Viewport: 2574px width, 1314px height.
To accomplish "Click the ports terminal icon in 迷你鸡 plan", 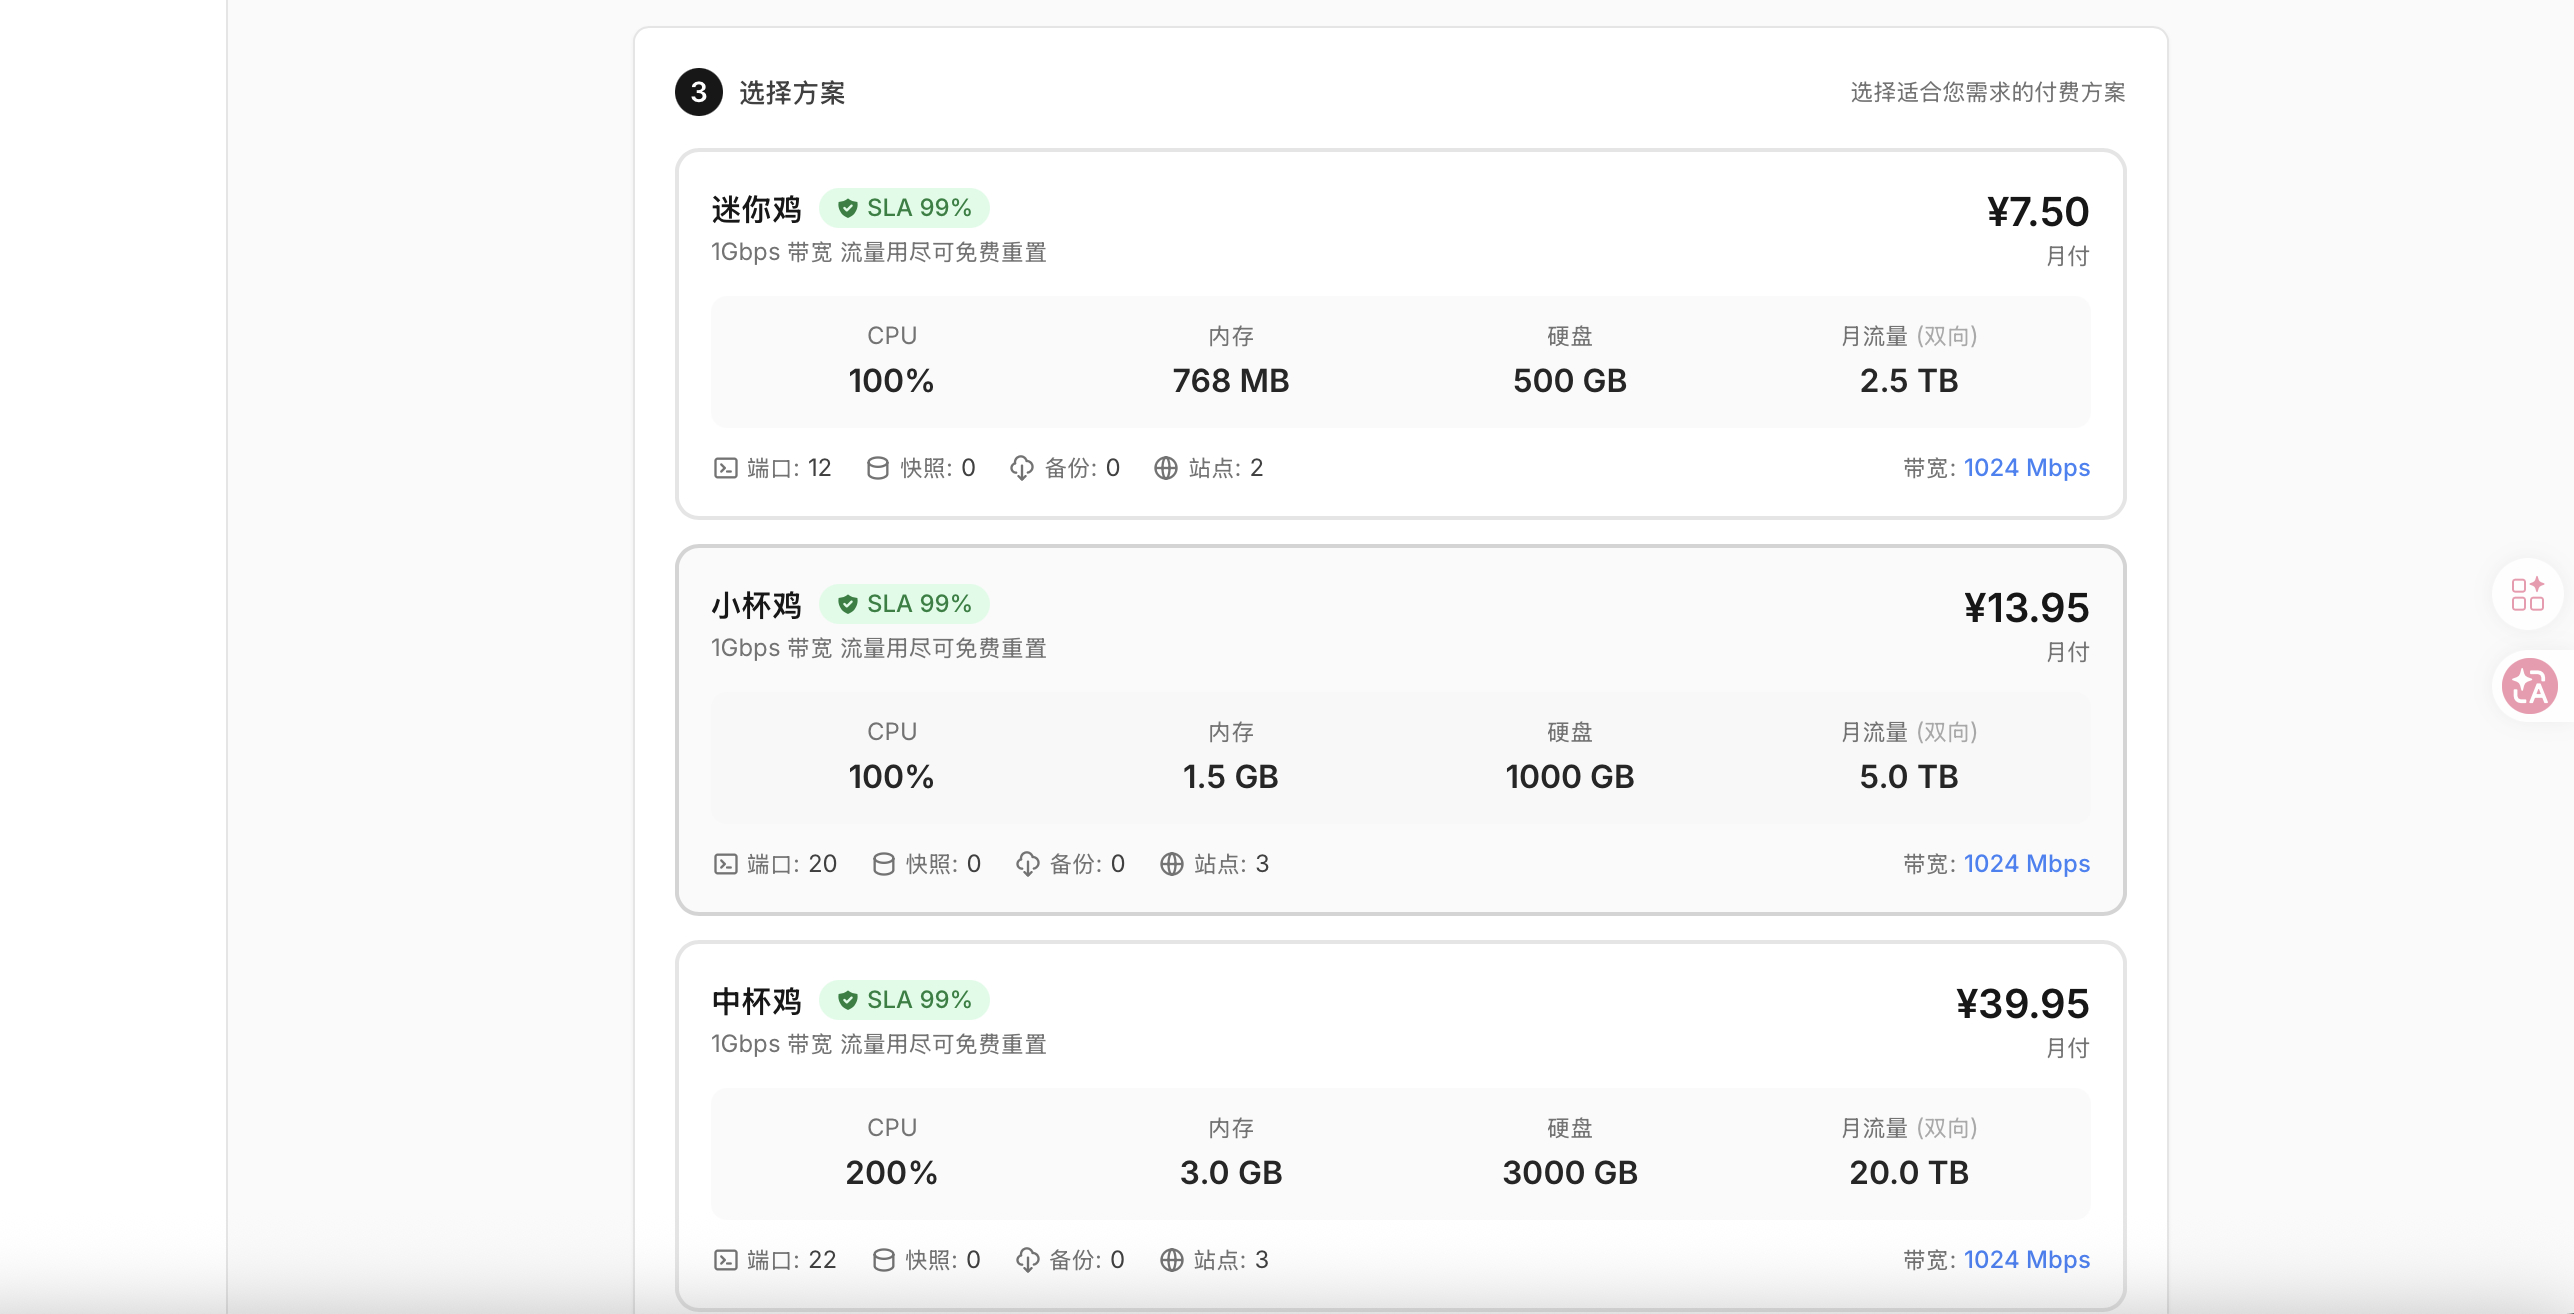I will tap(726, 468).
